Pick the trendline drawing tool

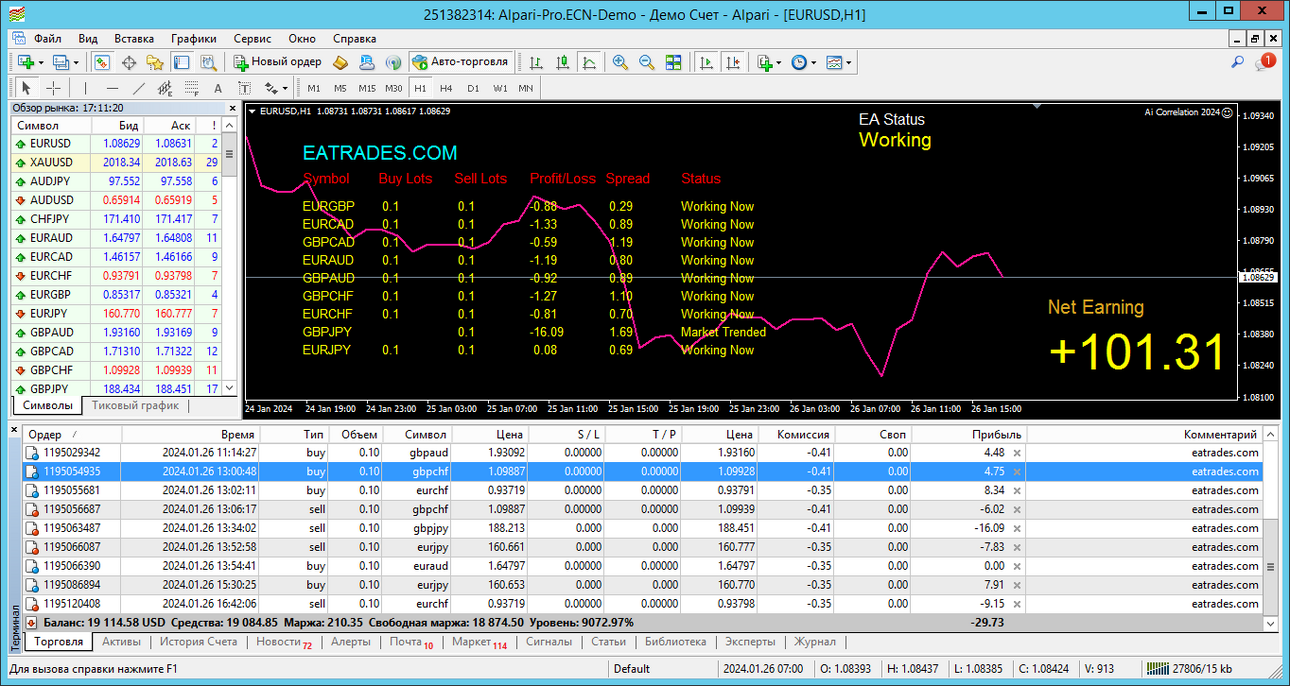point(139,88)
